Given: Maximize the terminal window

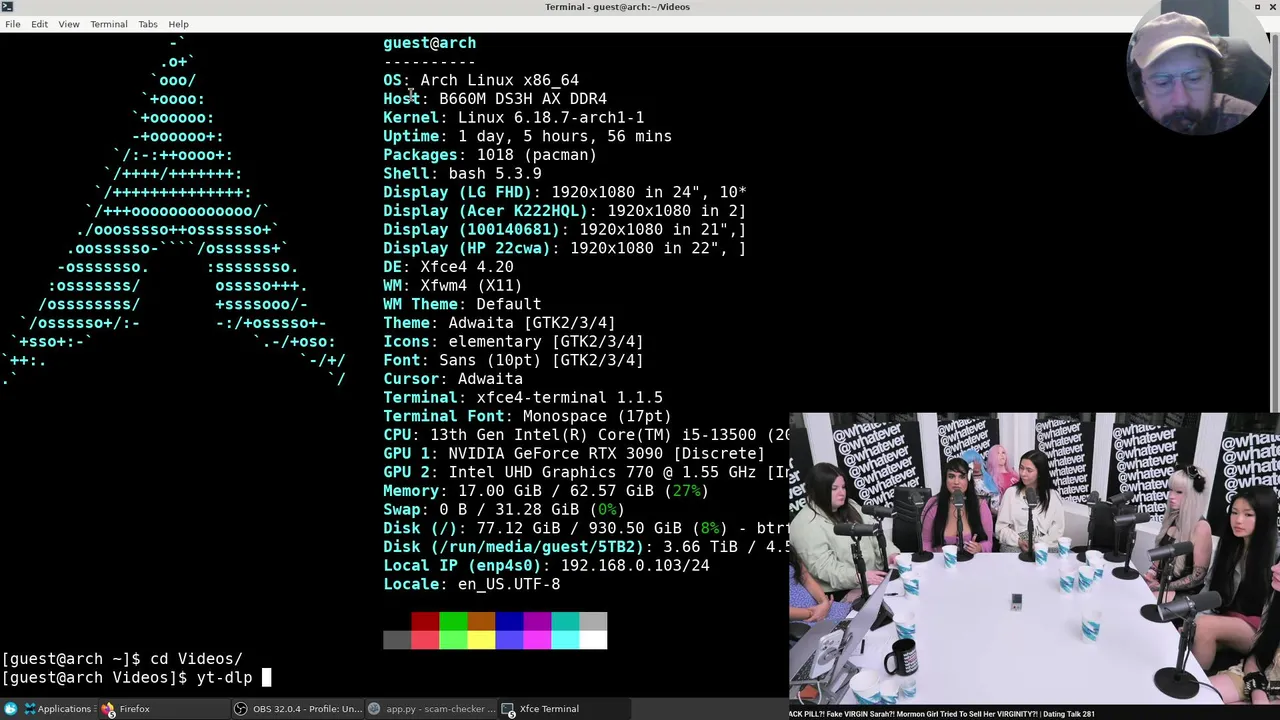Looking at the screenshot, I should coord(1257,7).
